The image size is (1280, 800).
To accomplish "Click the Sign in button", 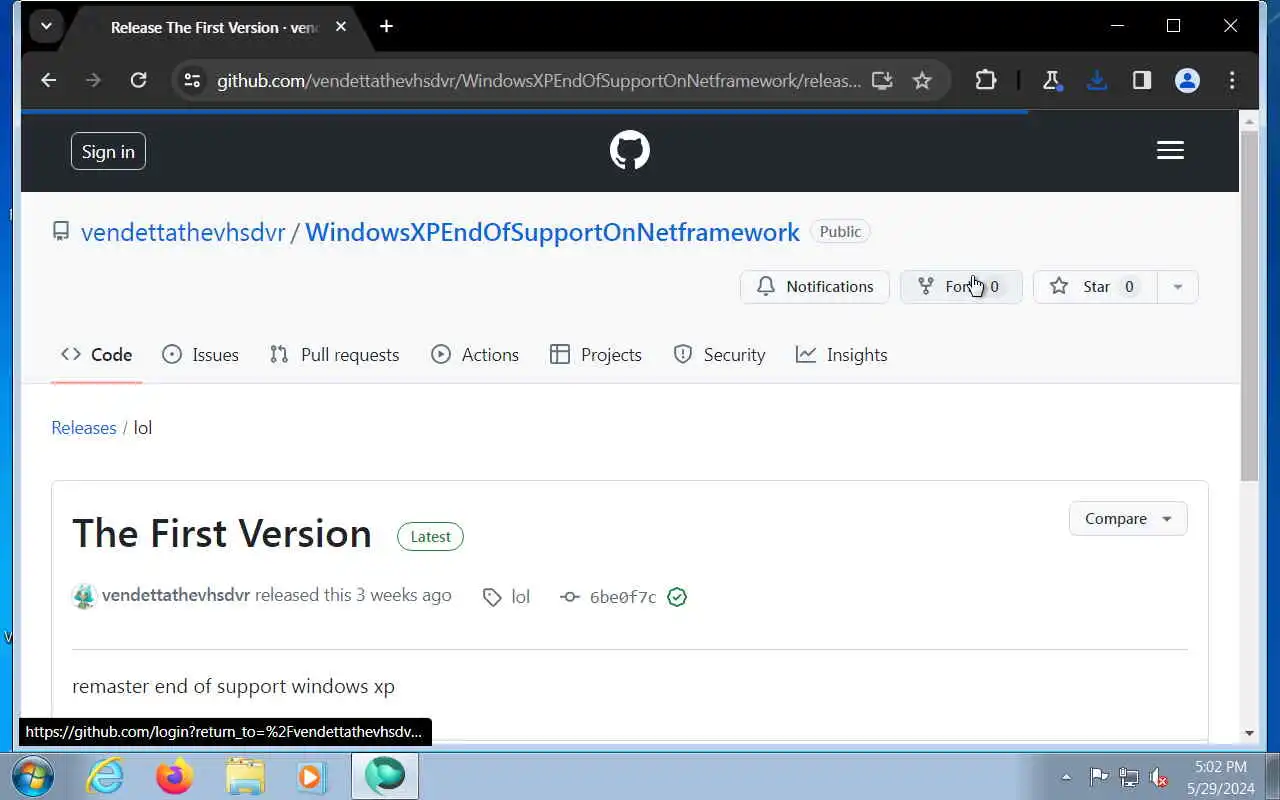I will coord(108,151).
